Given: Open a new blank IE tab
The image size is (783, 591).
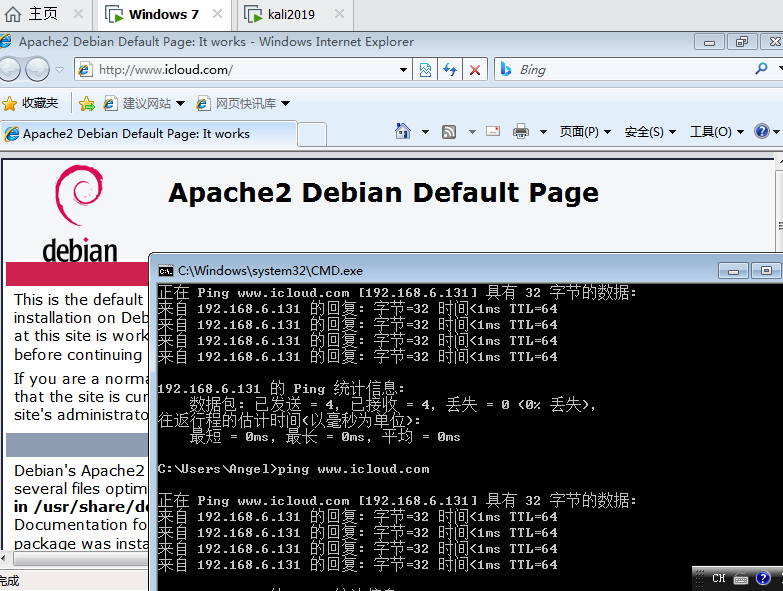Looking at the screenshot, I should [312, 135].
